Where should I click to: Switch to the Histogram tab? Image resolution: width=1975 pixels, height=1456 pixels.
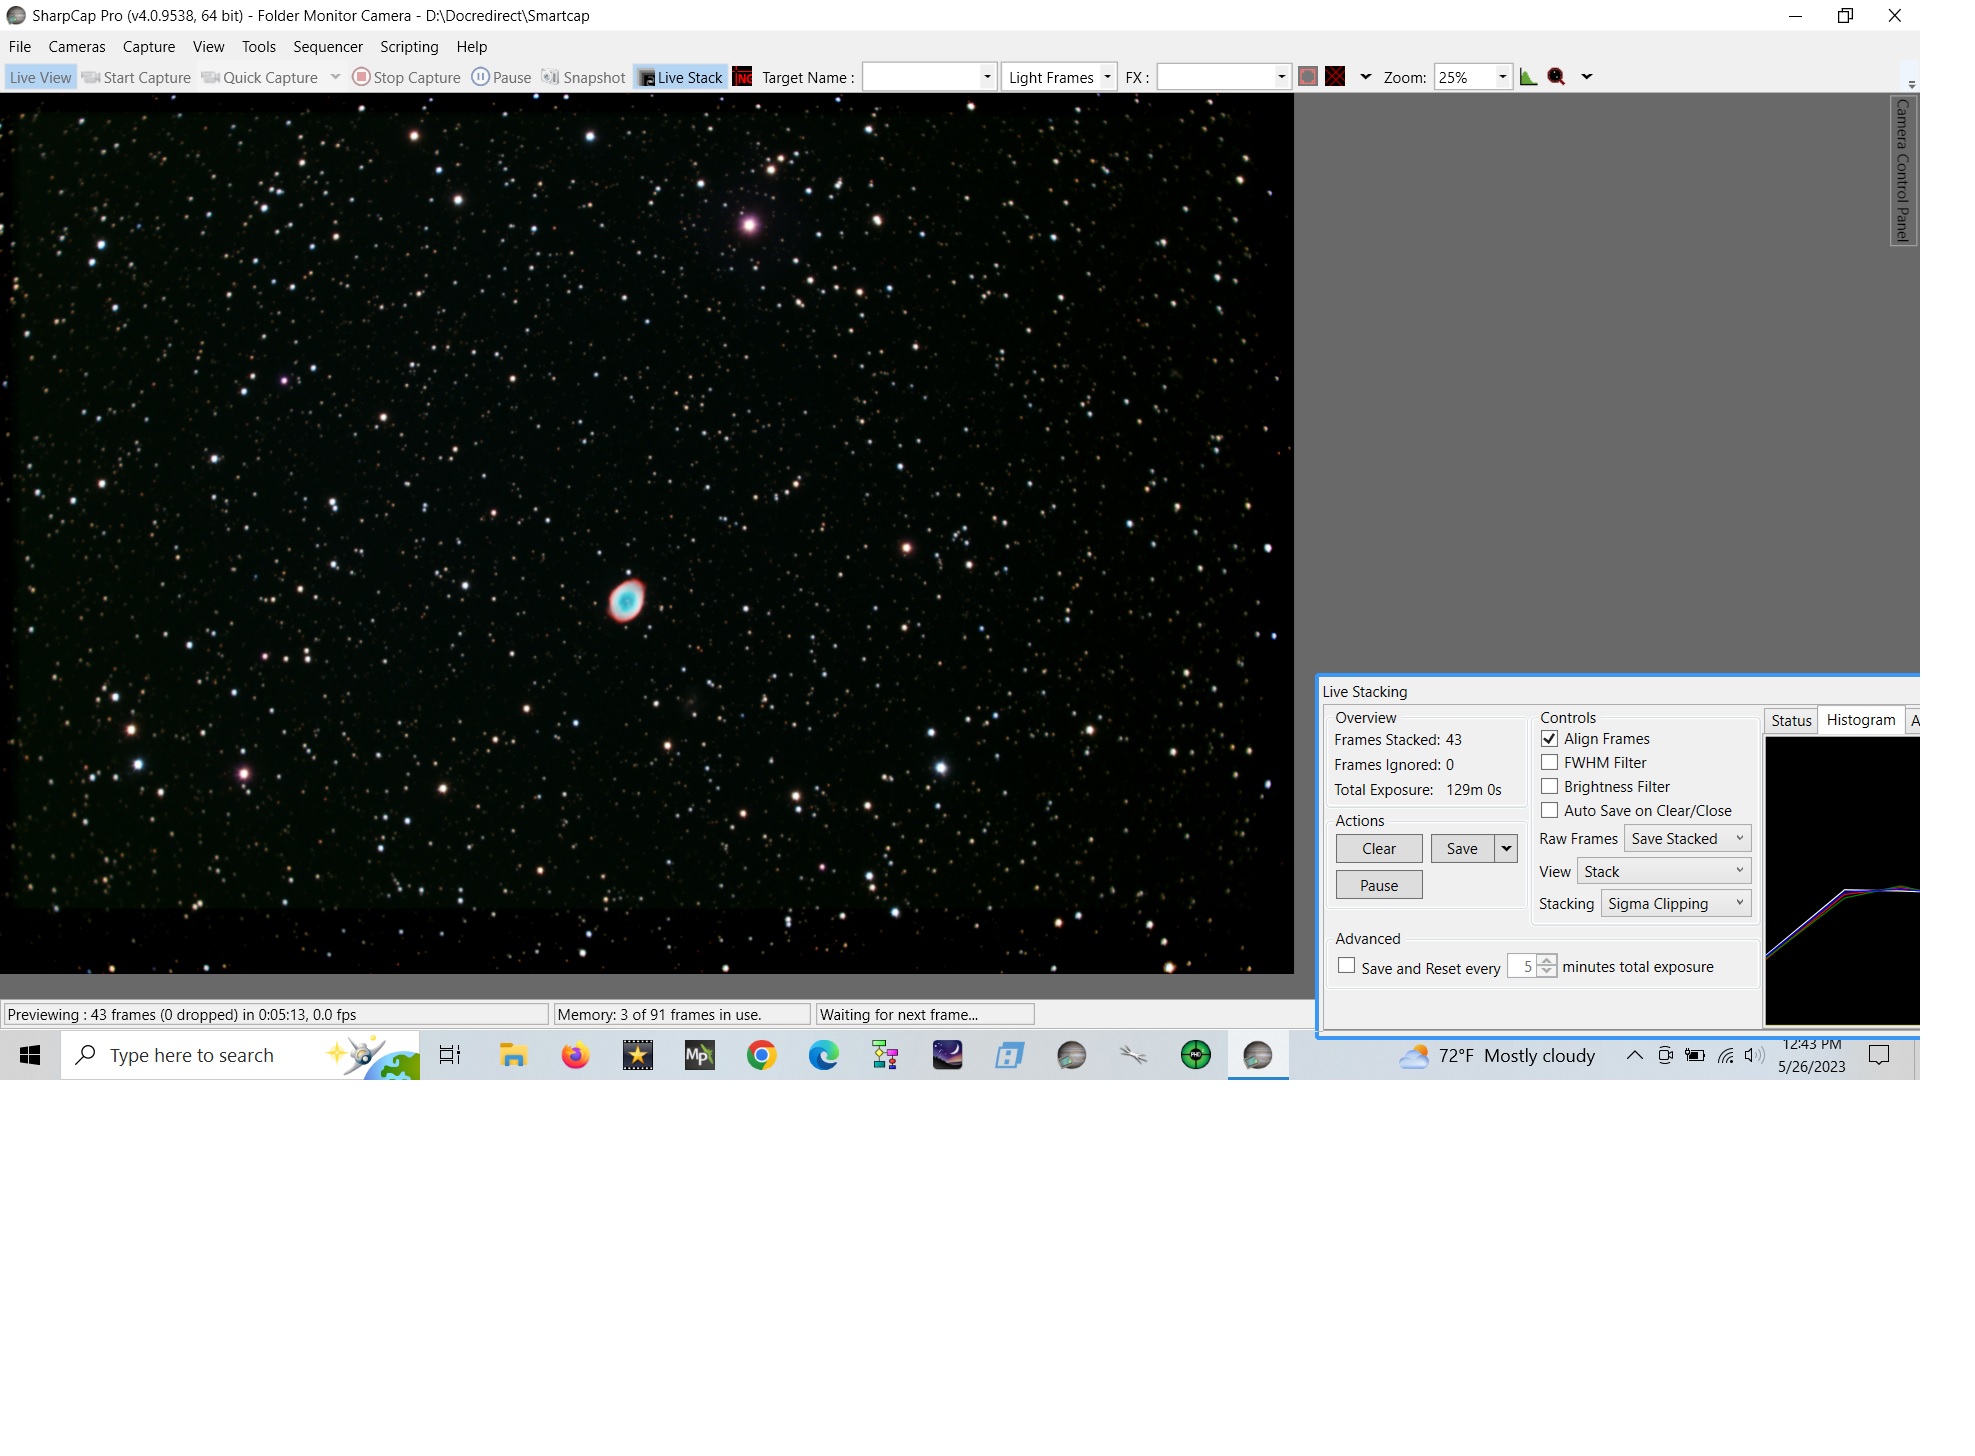1860,719
